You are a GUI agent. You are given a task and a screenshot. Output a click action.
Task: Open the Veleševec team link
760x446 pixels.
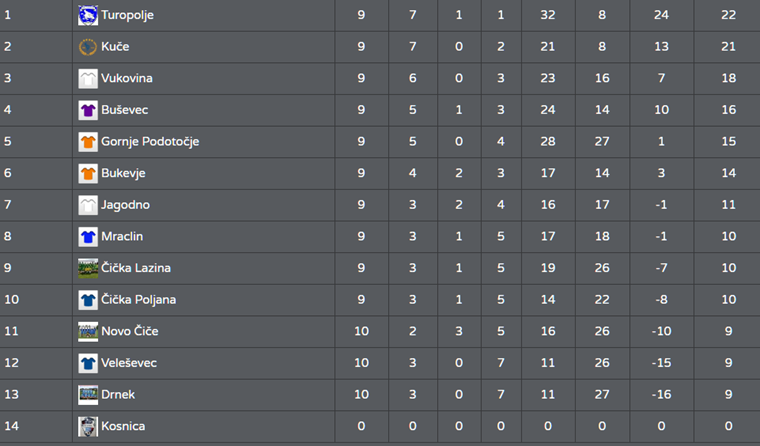tap(129, 363)
